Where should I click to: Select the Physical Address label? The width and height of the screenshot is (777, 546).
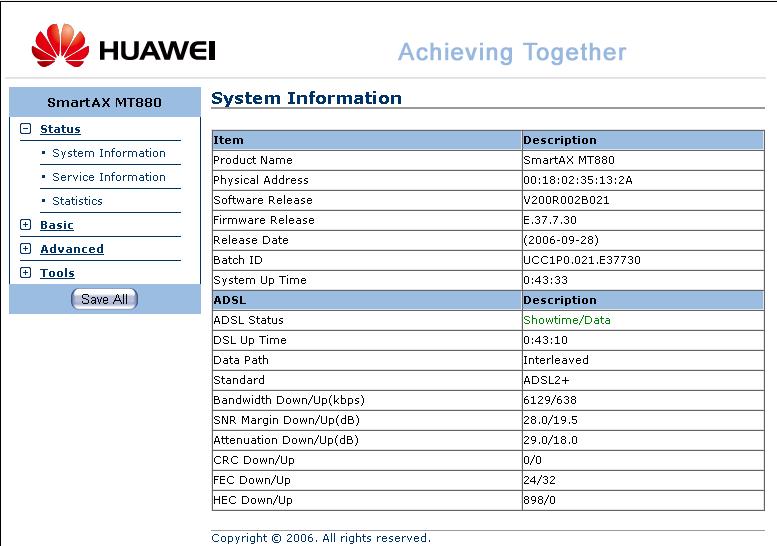point(261,180)
